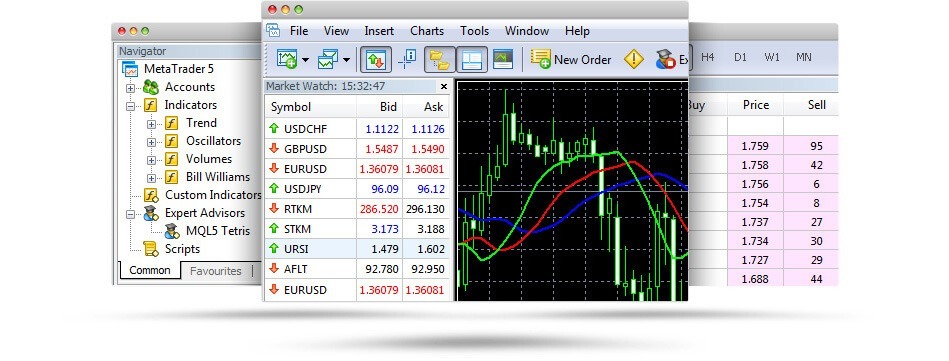The height and width of the screenshot is (361, 949).
Task: Close the Market Watch panel
Action: point(444,87)
